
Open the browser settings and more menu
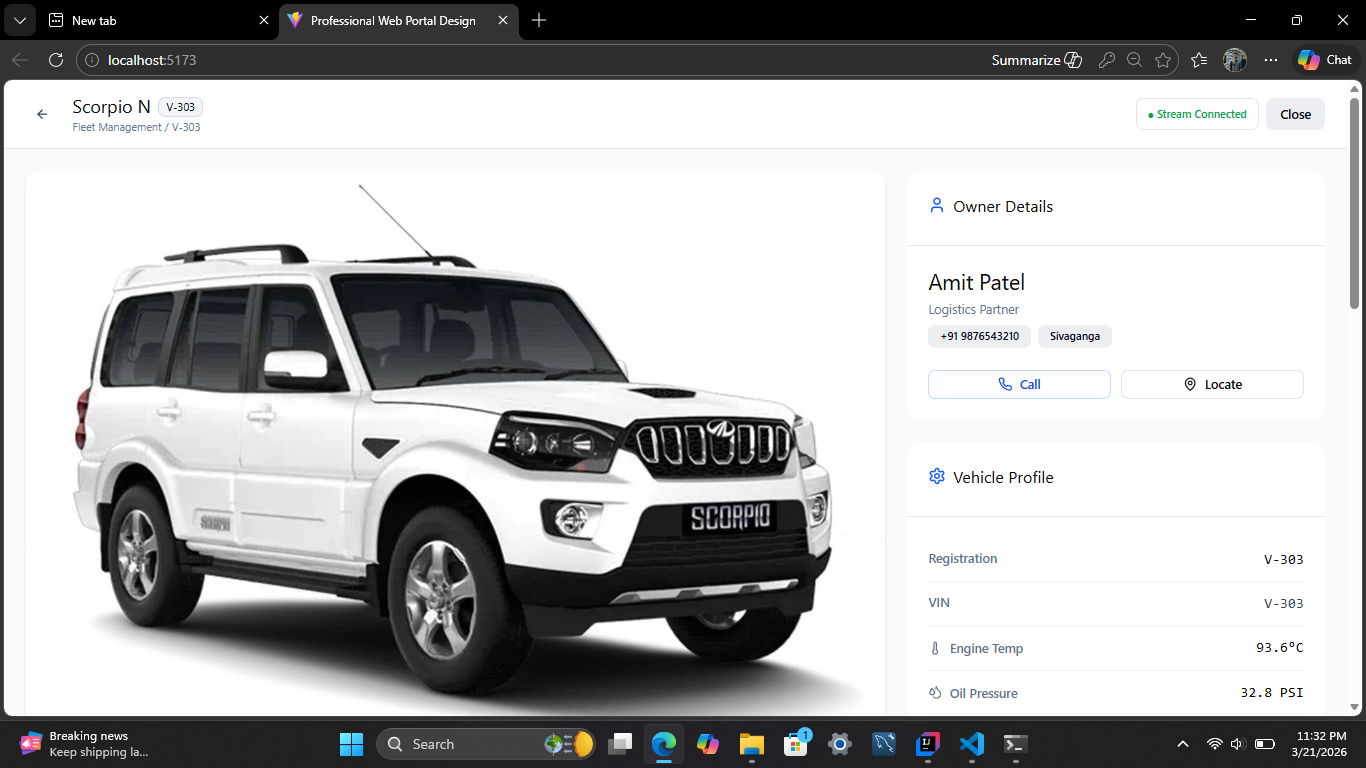point(1271,60)
